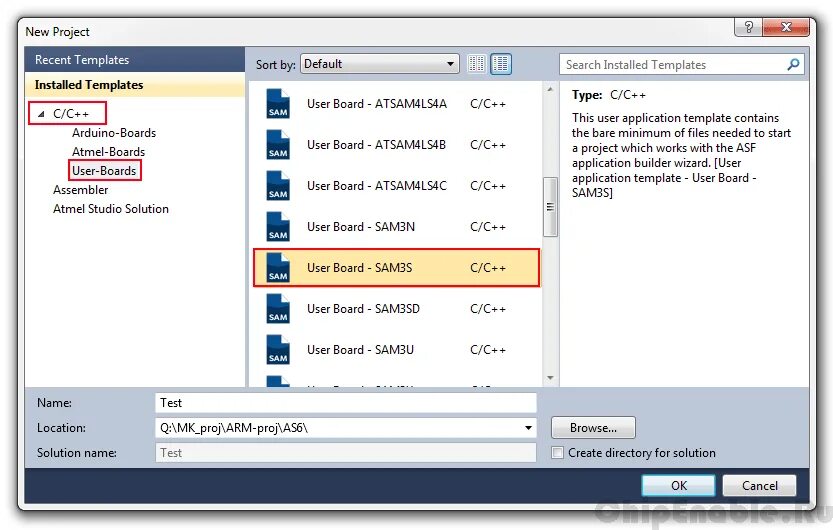
Task: Click the SAM icon beside SAM3U
Action: pyautogui.click(x=278, y=349)
